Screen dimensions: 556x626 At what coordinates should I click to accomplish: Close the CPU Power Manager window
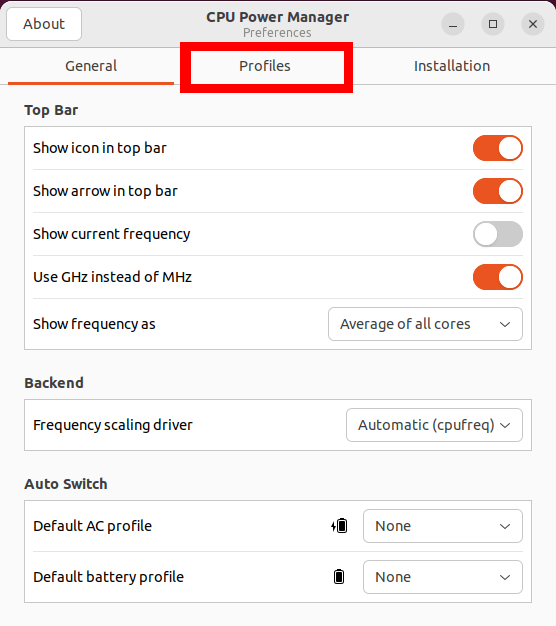point(533,24)
